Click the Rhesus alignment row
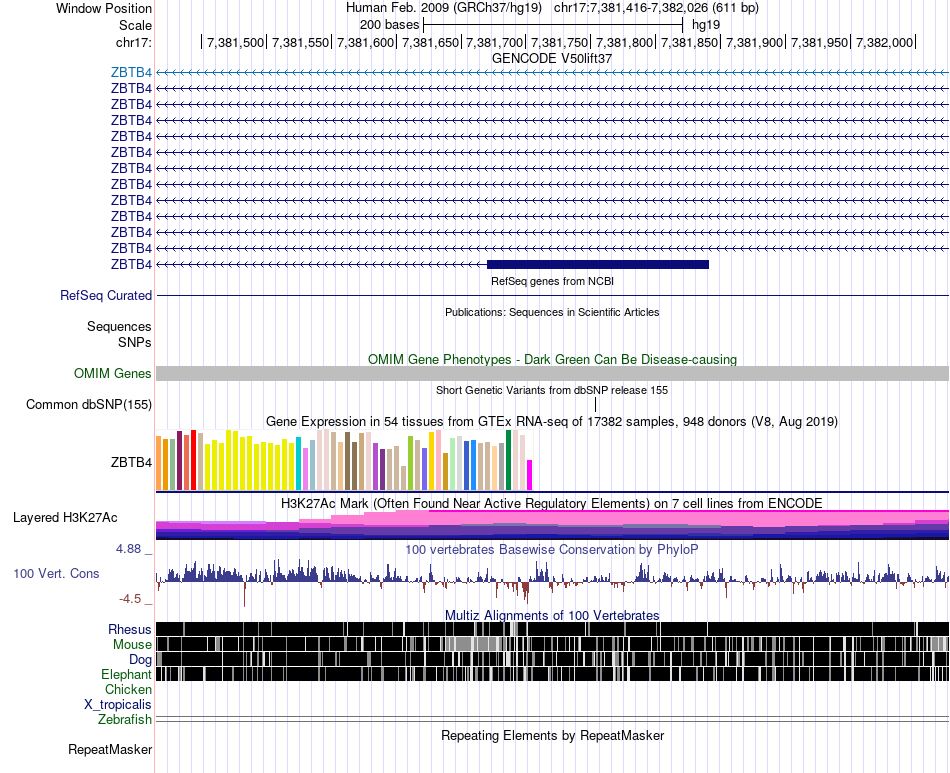The width and height of the screenshot is (950, 773). coord(552,629)
